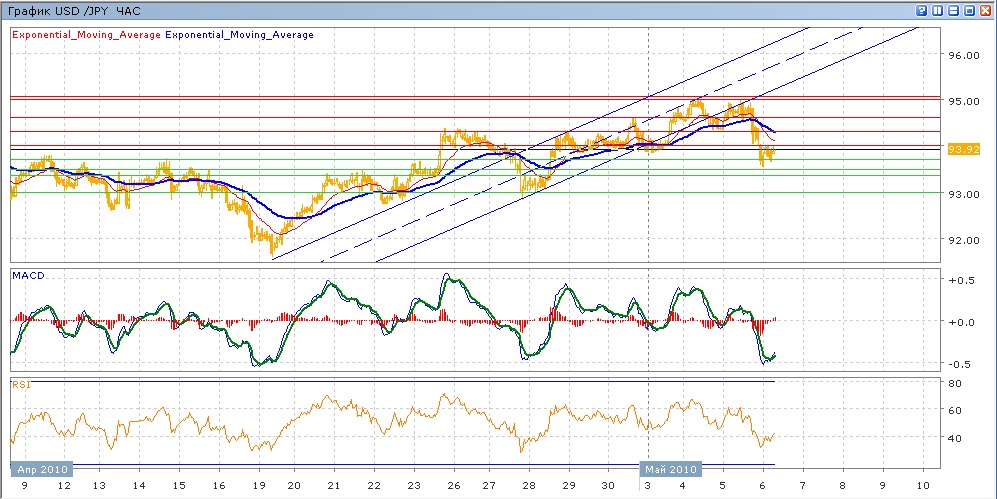Viewport: 997px width, 499px height.
Task: Click the 95.00 price axis label
Action: point(964,102)
